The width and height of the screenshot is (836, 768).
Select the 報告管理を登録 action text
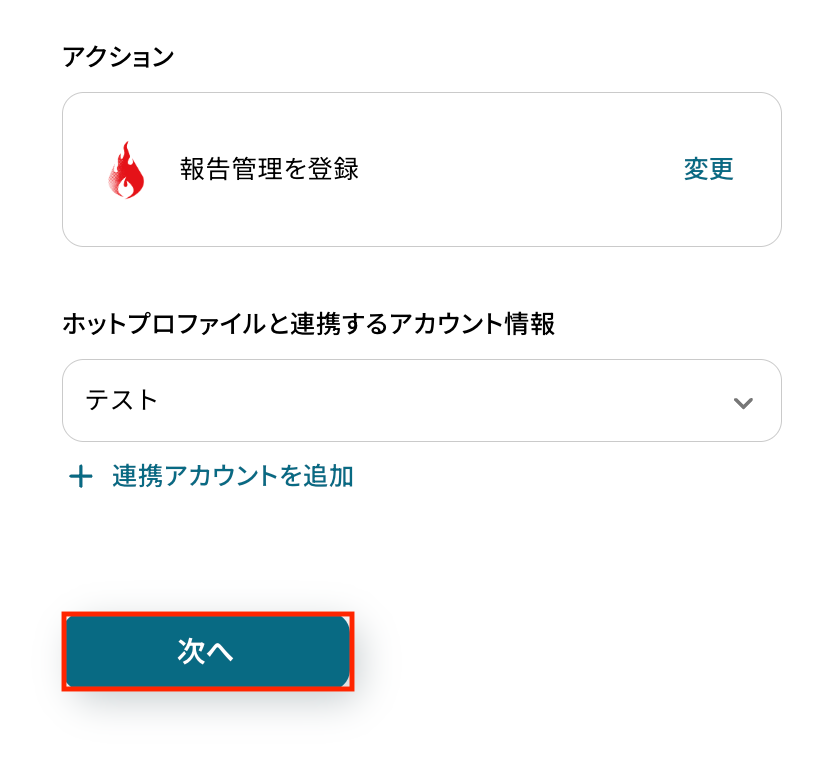pos(269,169)
